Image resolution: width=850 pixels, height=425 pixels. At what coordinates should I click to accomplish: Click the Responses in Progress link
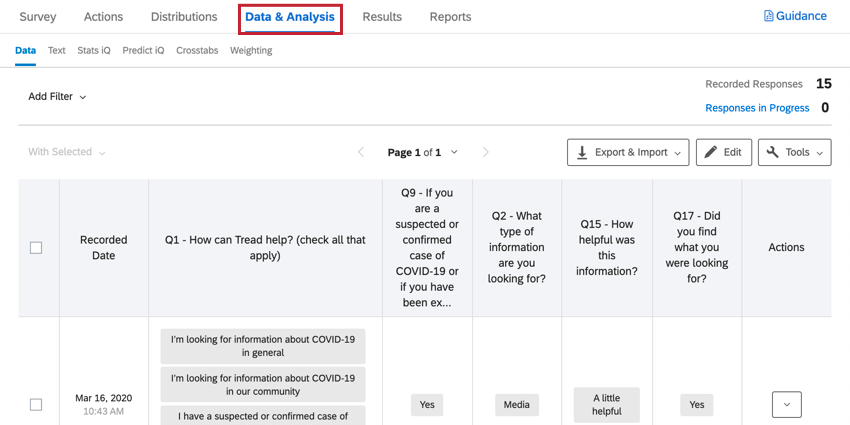(x=757, y=108)
